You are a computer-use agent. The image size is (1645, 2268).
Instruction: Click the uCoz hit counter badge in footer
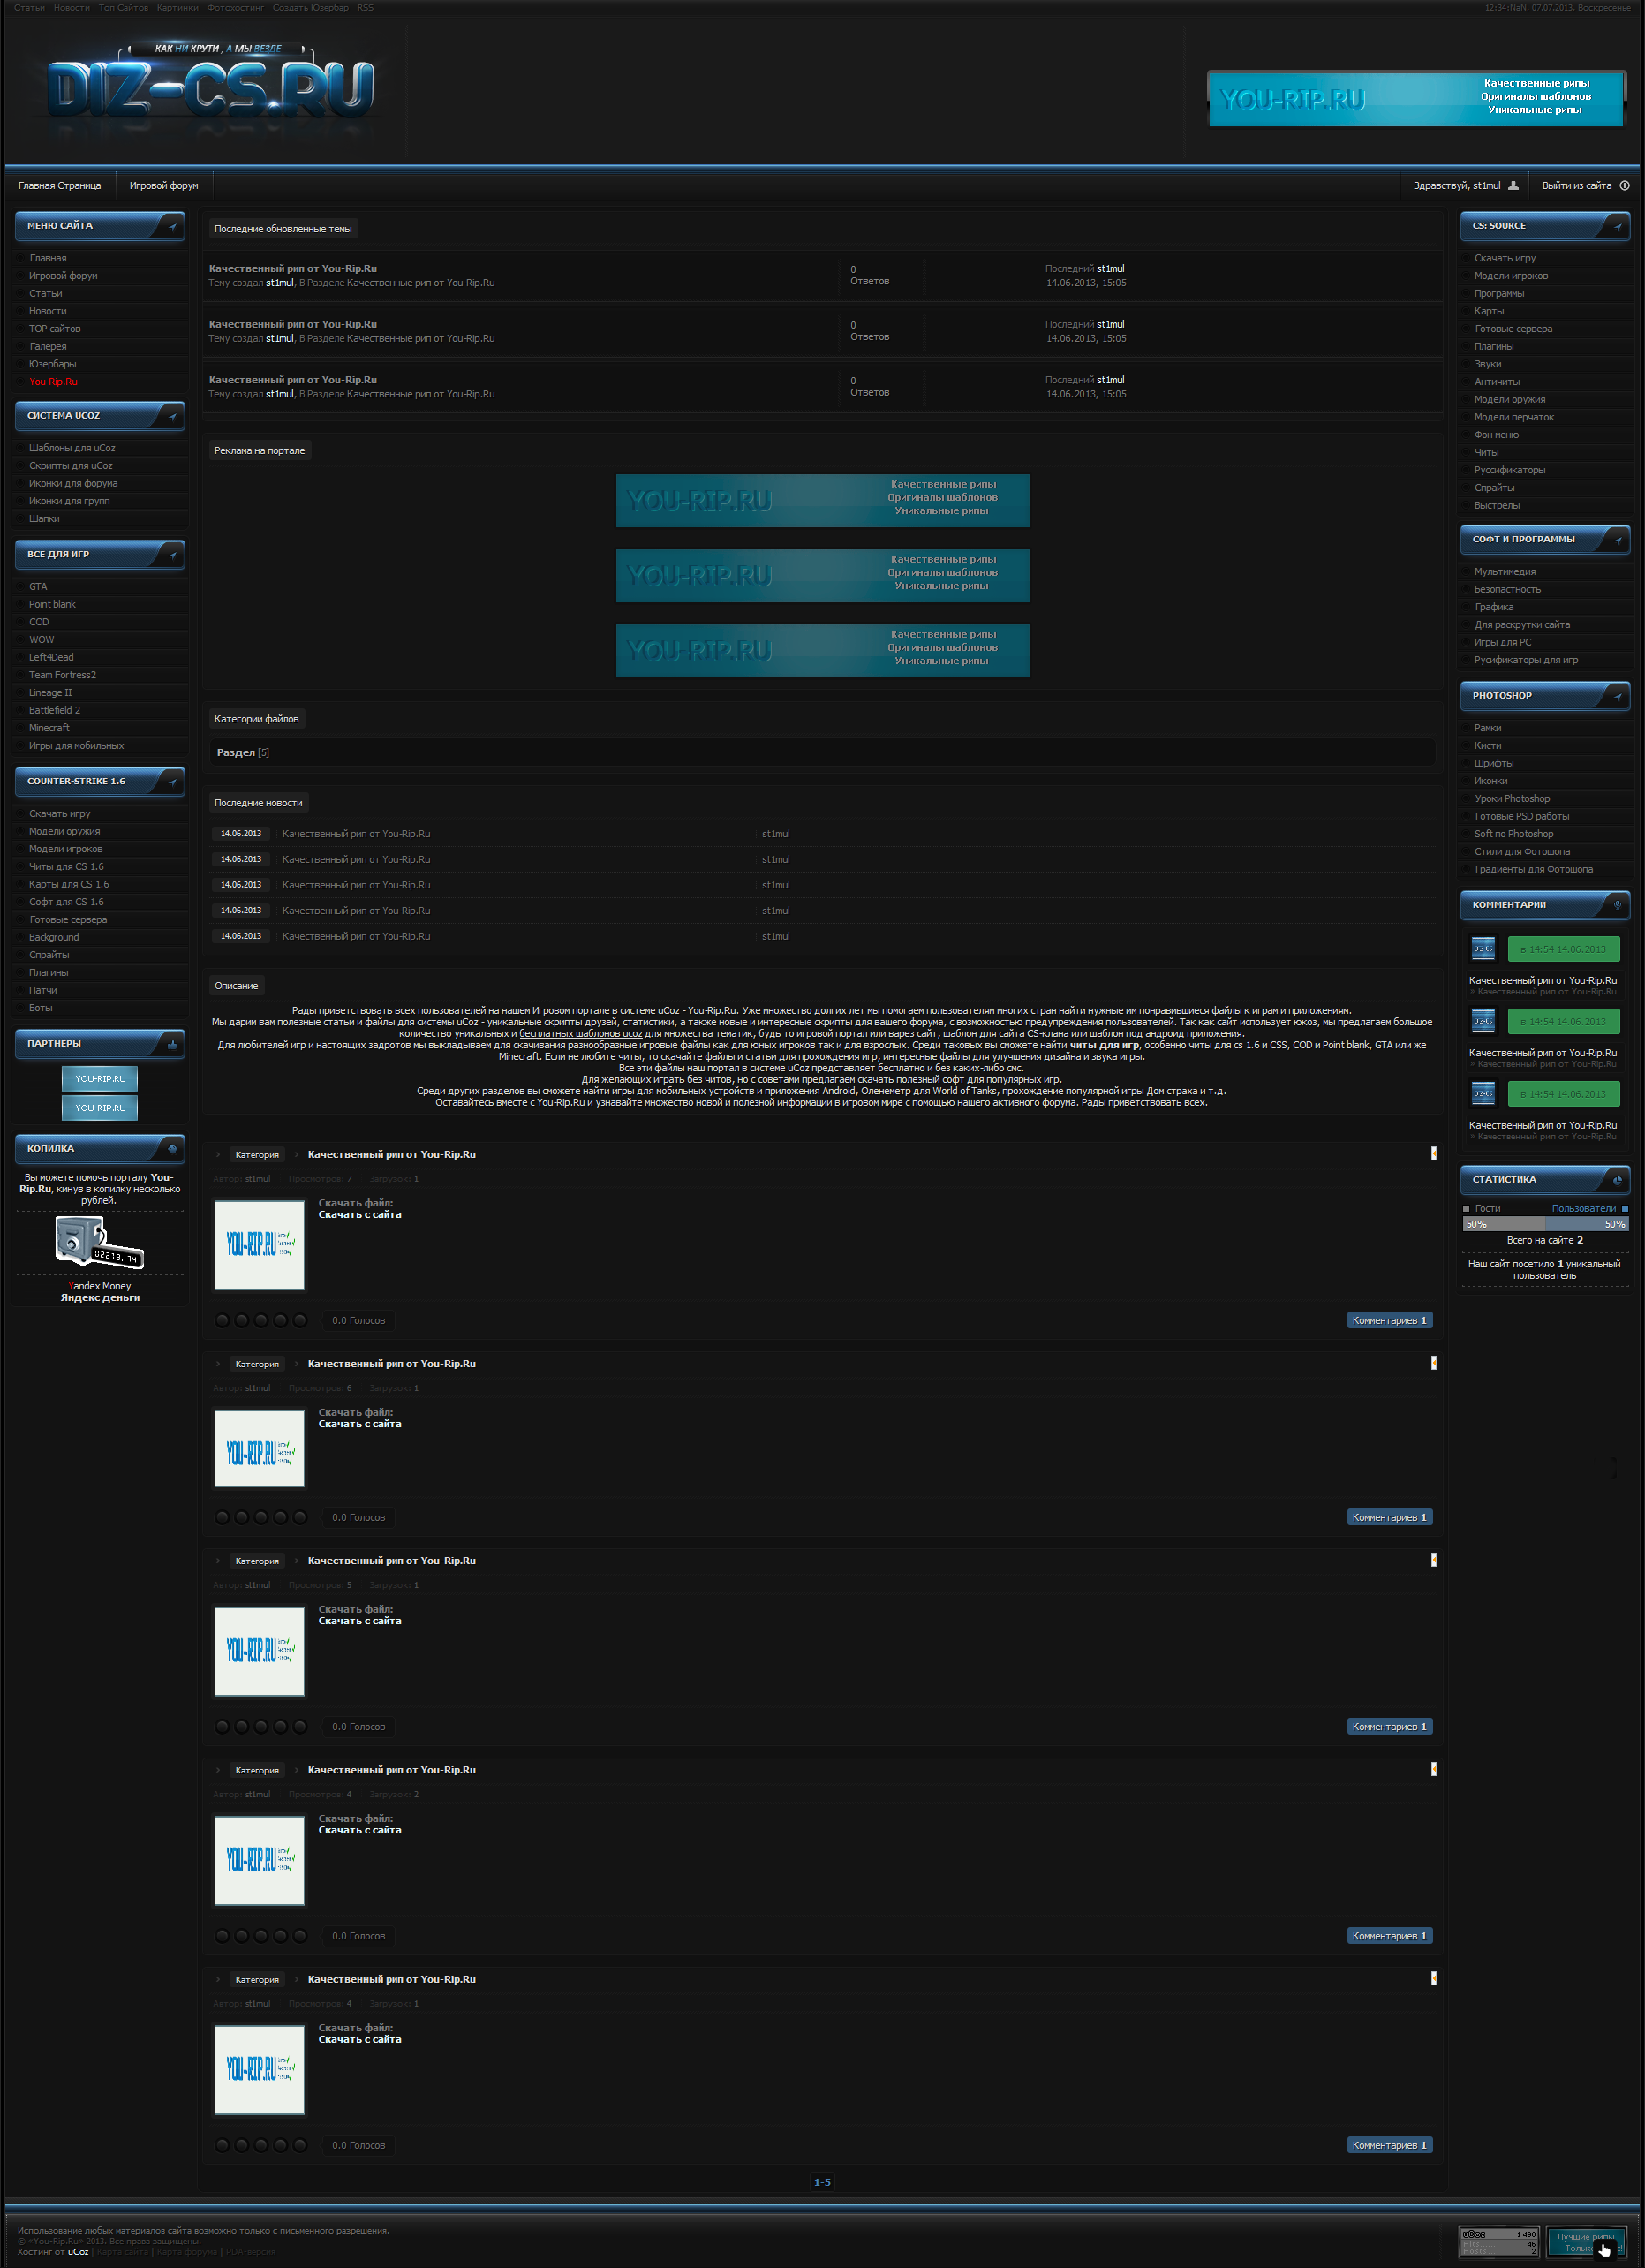(1499, 2241)
